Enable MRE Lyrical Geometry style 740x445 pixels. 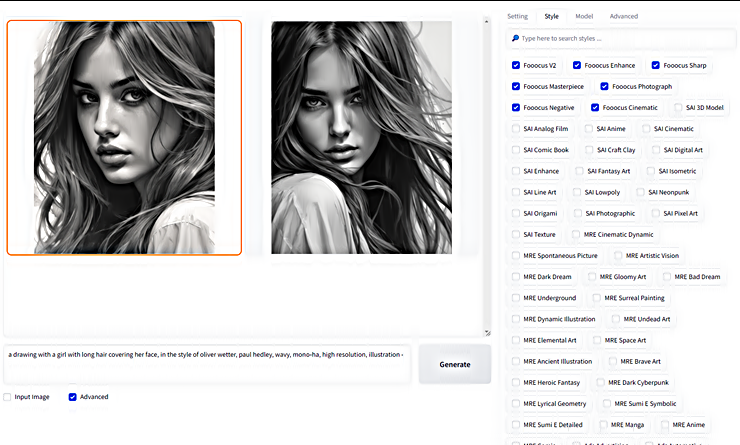pos(516,403)
